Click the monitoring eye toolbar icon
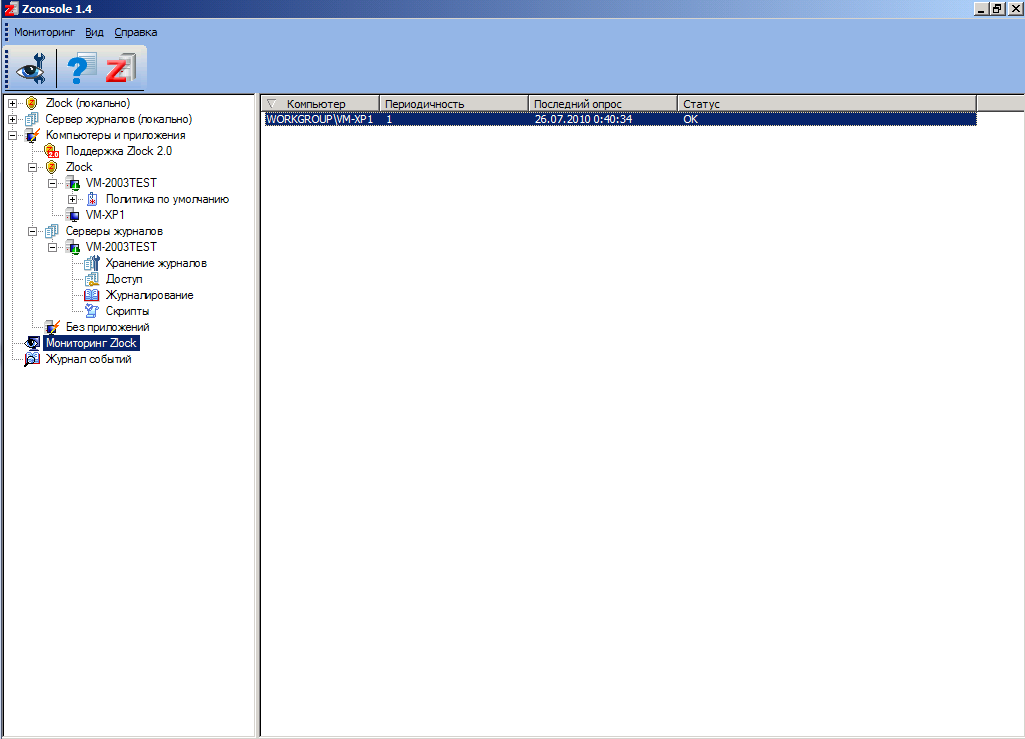Viewport: 1025px width, 739px height. click(31, 68)
